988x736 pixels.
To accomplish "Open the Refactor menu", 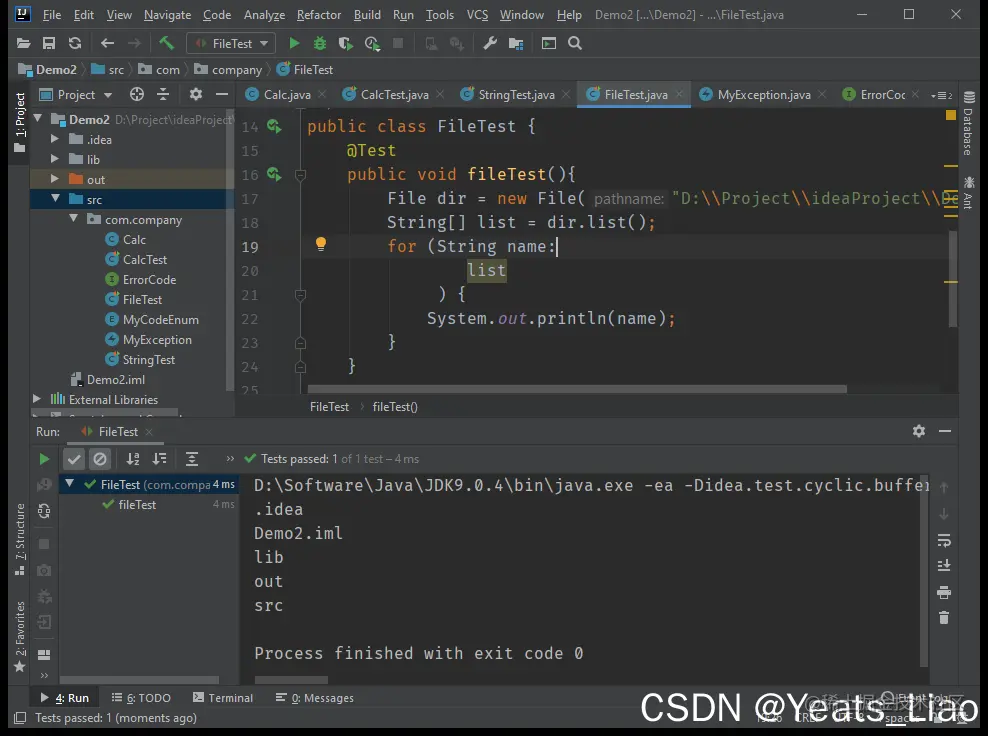I will (319, 14).
